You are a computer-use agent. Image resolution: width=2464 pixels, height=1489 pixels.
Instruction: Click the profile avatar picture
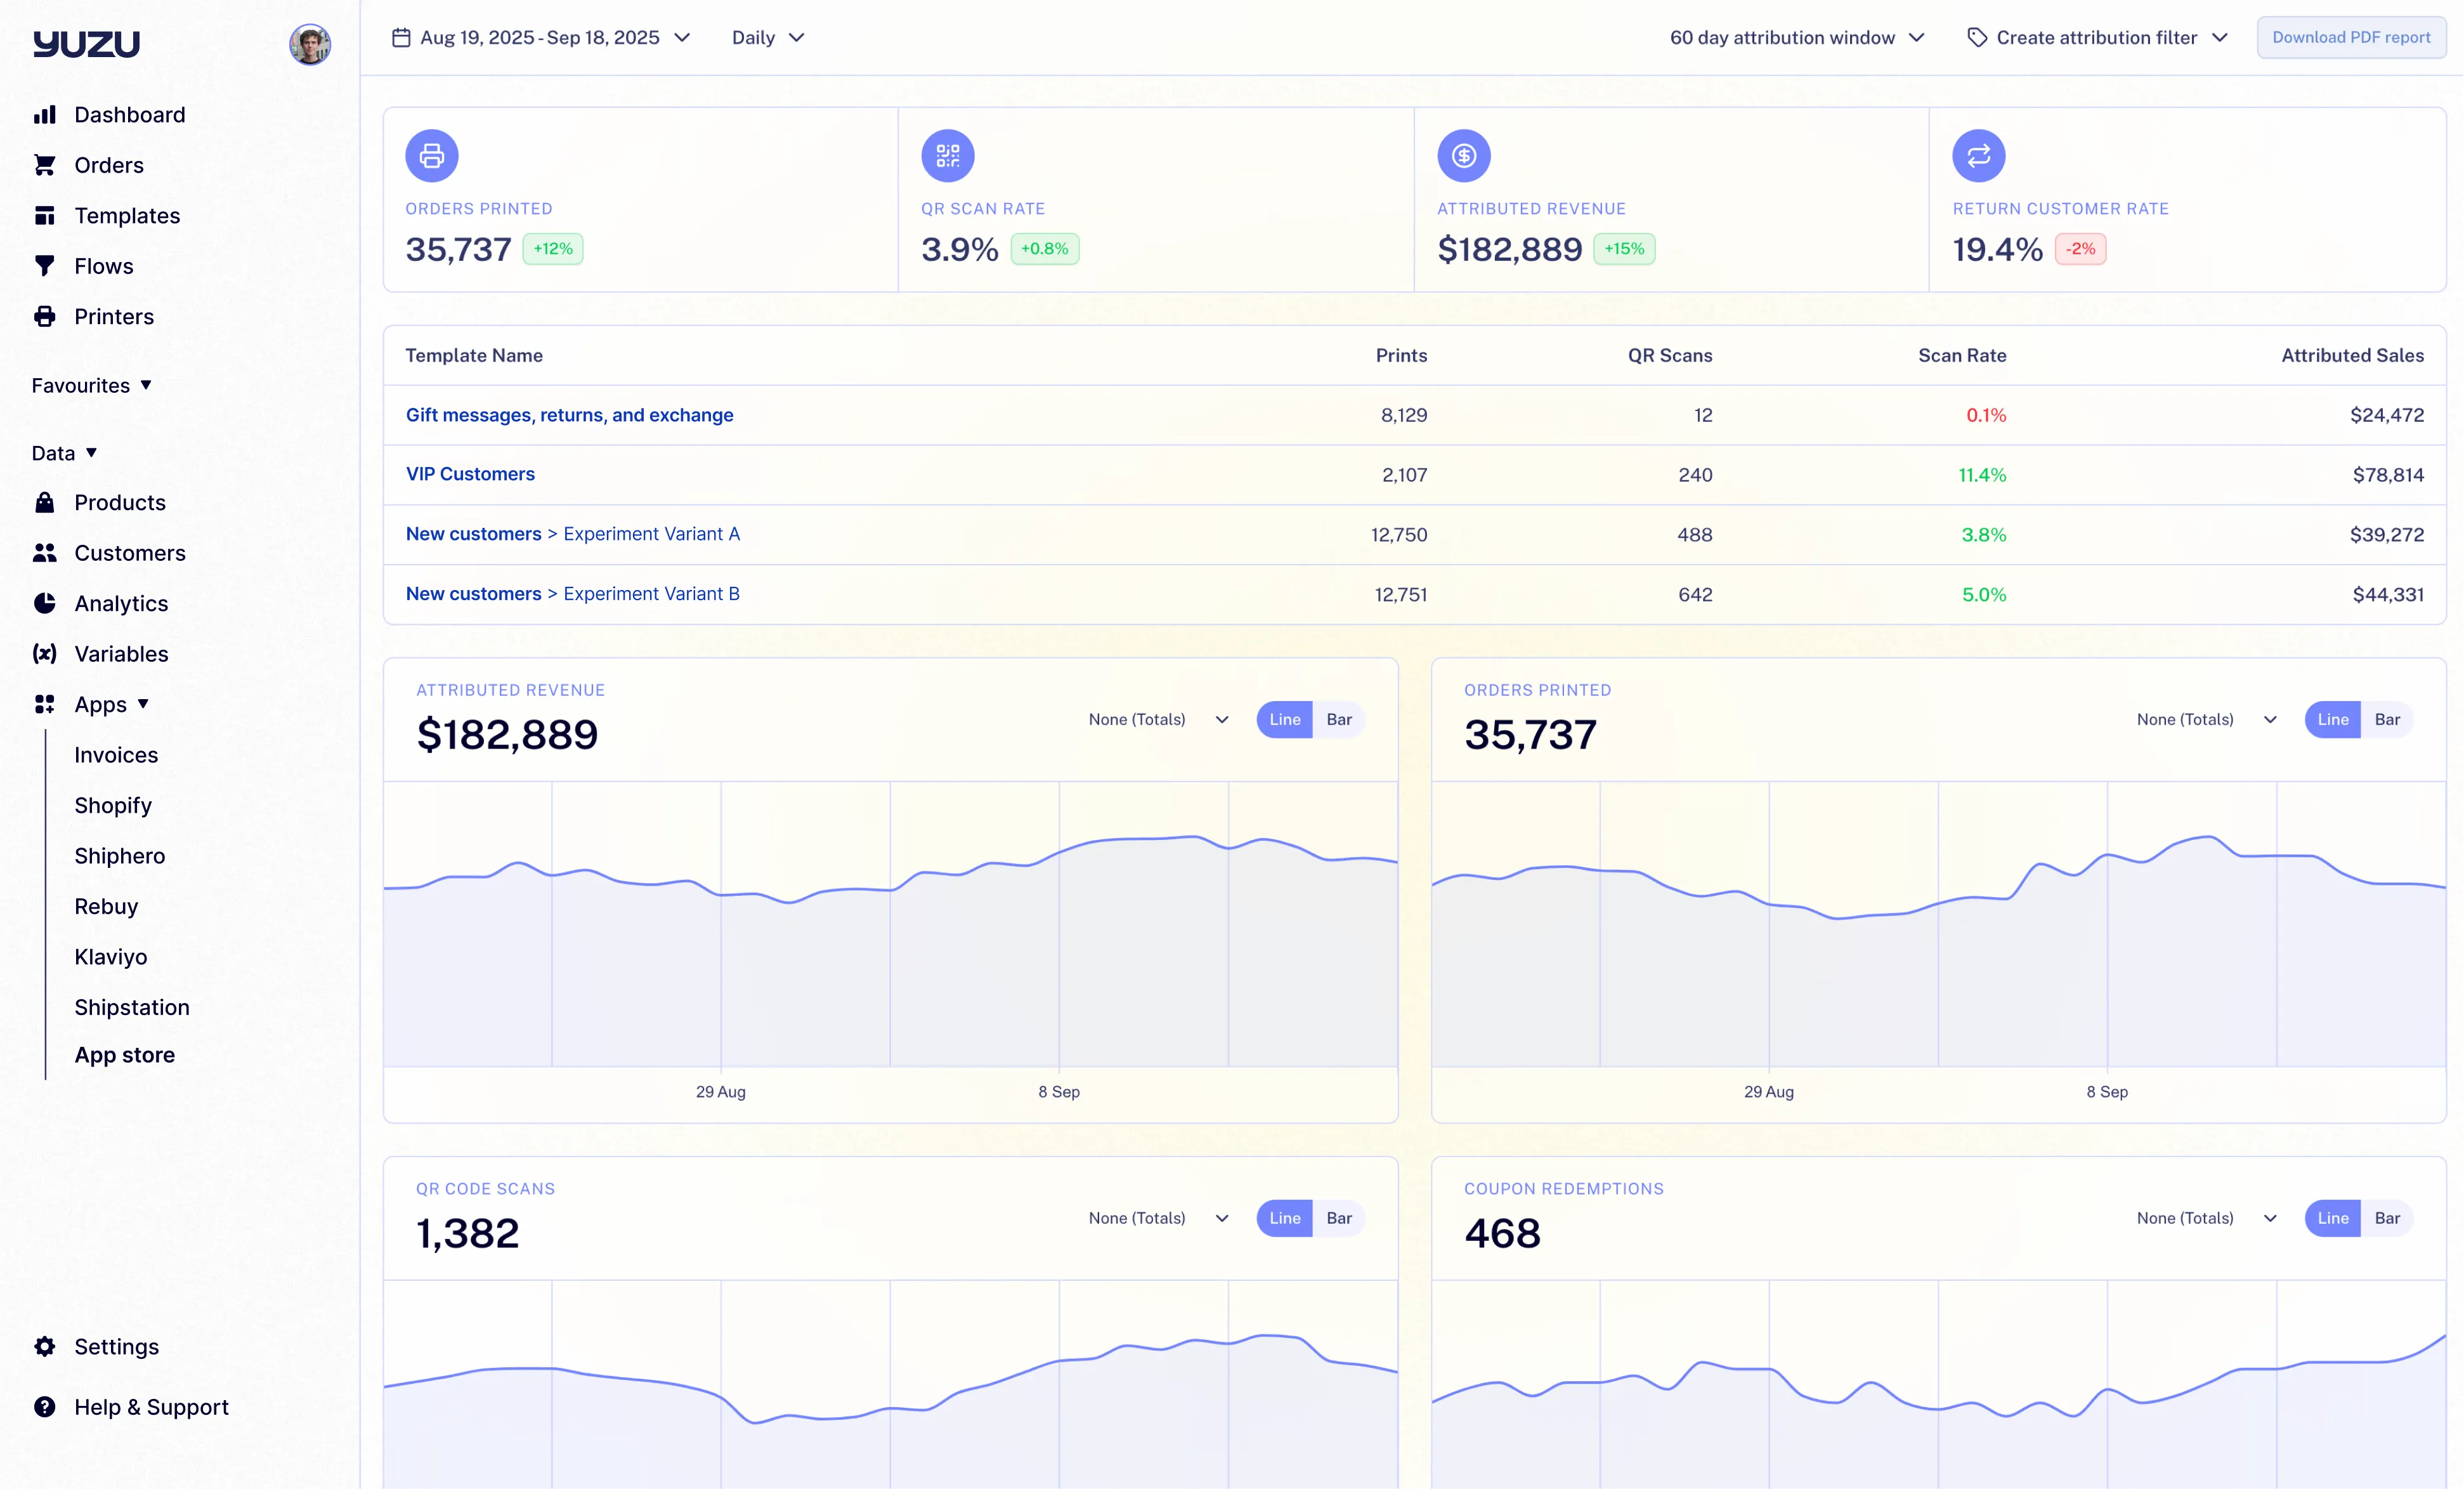[310, 44]
